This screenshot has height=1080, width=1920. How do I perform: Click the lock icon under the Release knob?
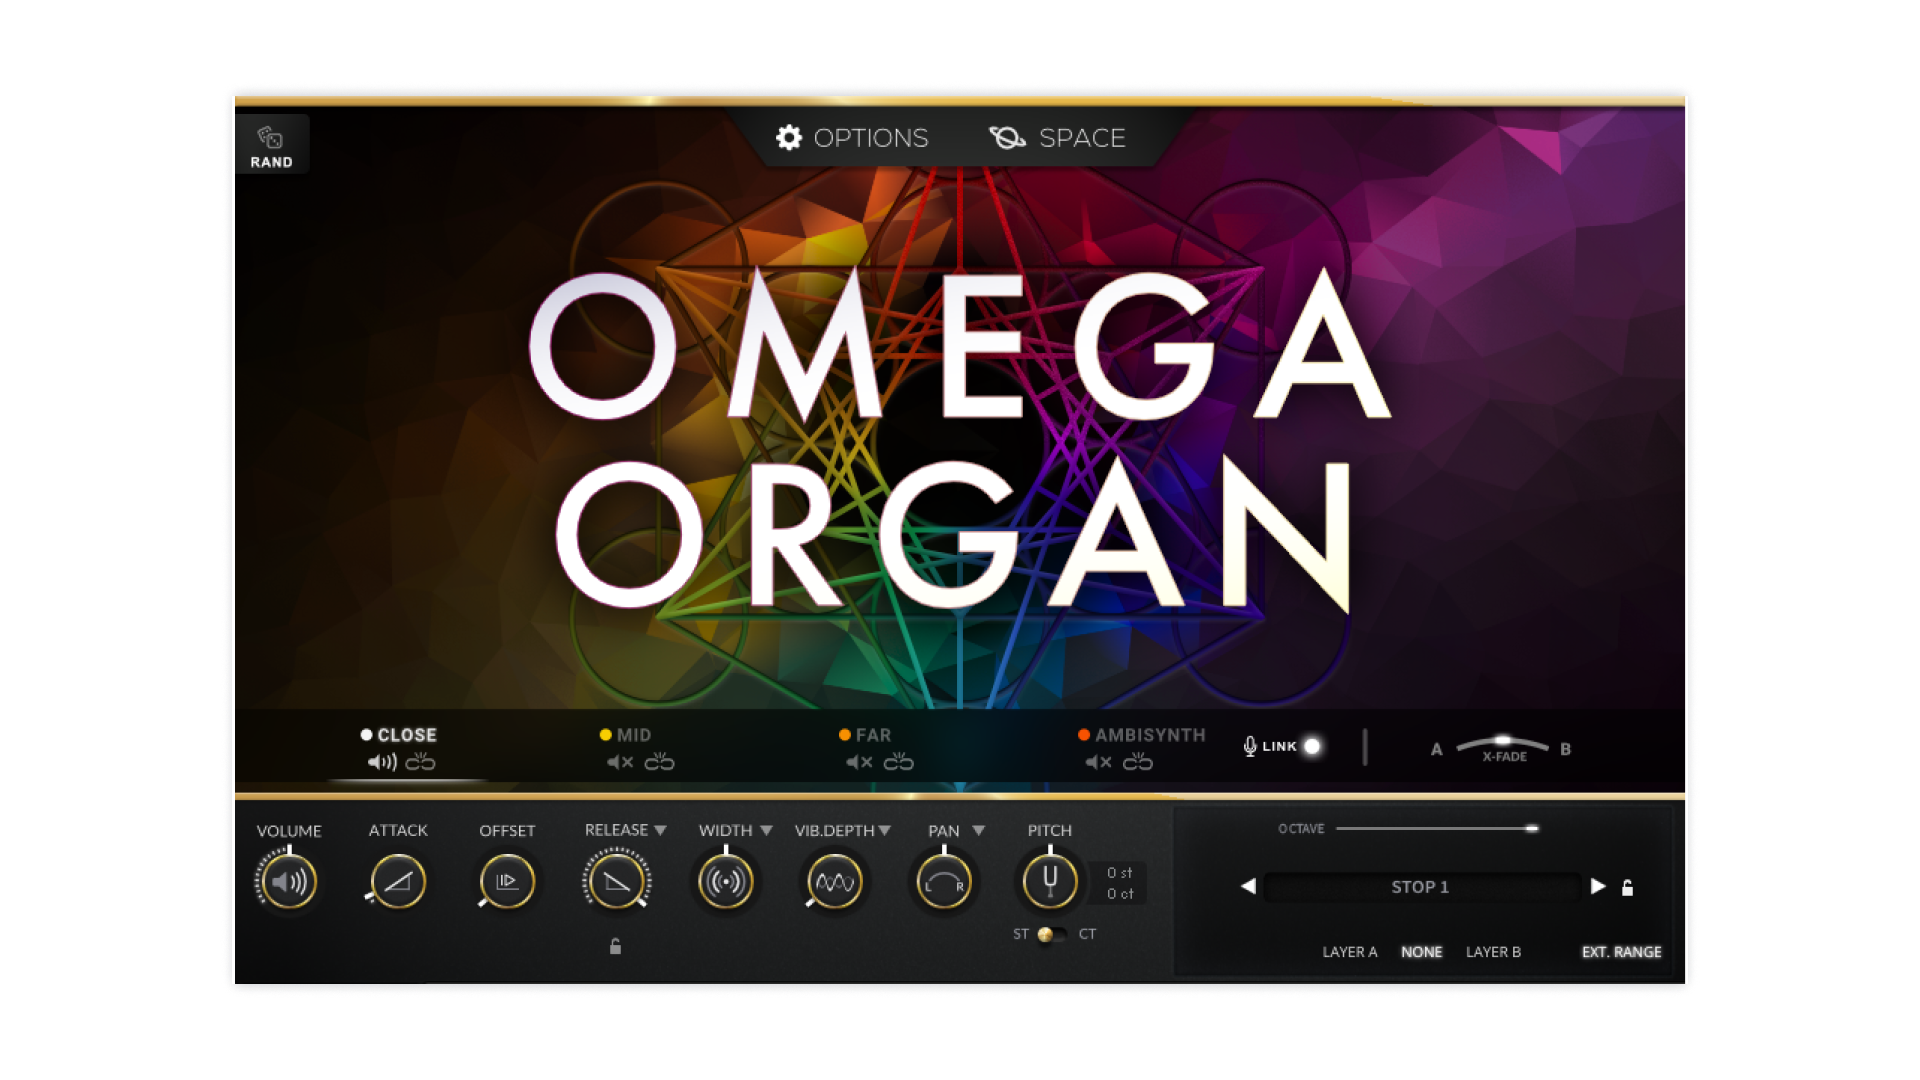point(615,946)
